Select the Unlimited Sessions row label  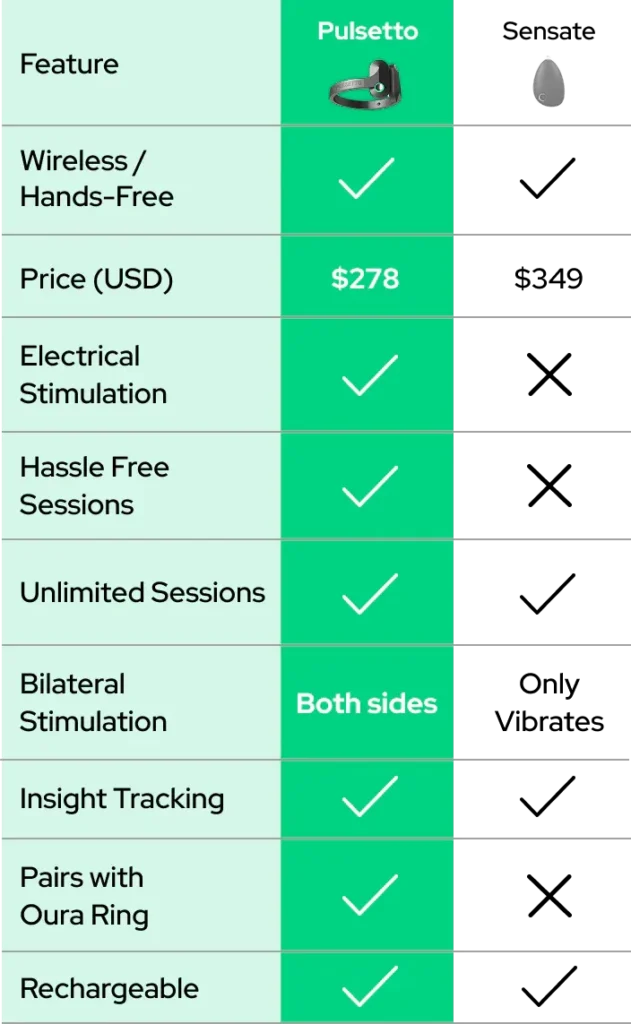(x=142, y=592)
